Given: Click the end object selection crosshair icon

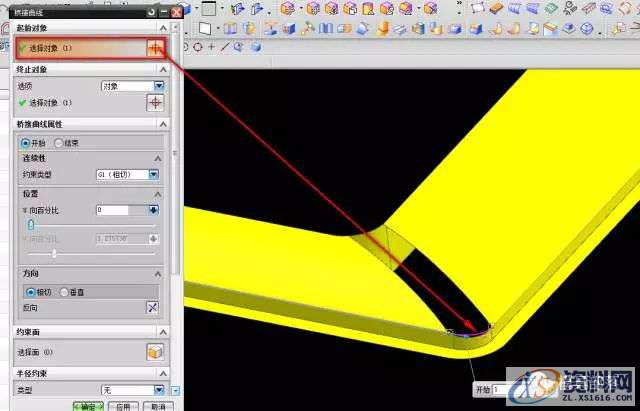Looking at the screenshot, I should (x=154, y=103).
